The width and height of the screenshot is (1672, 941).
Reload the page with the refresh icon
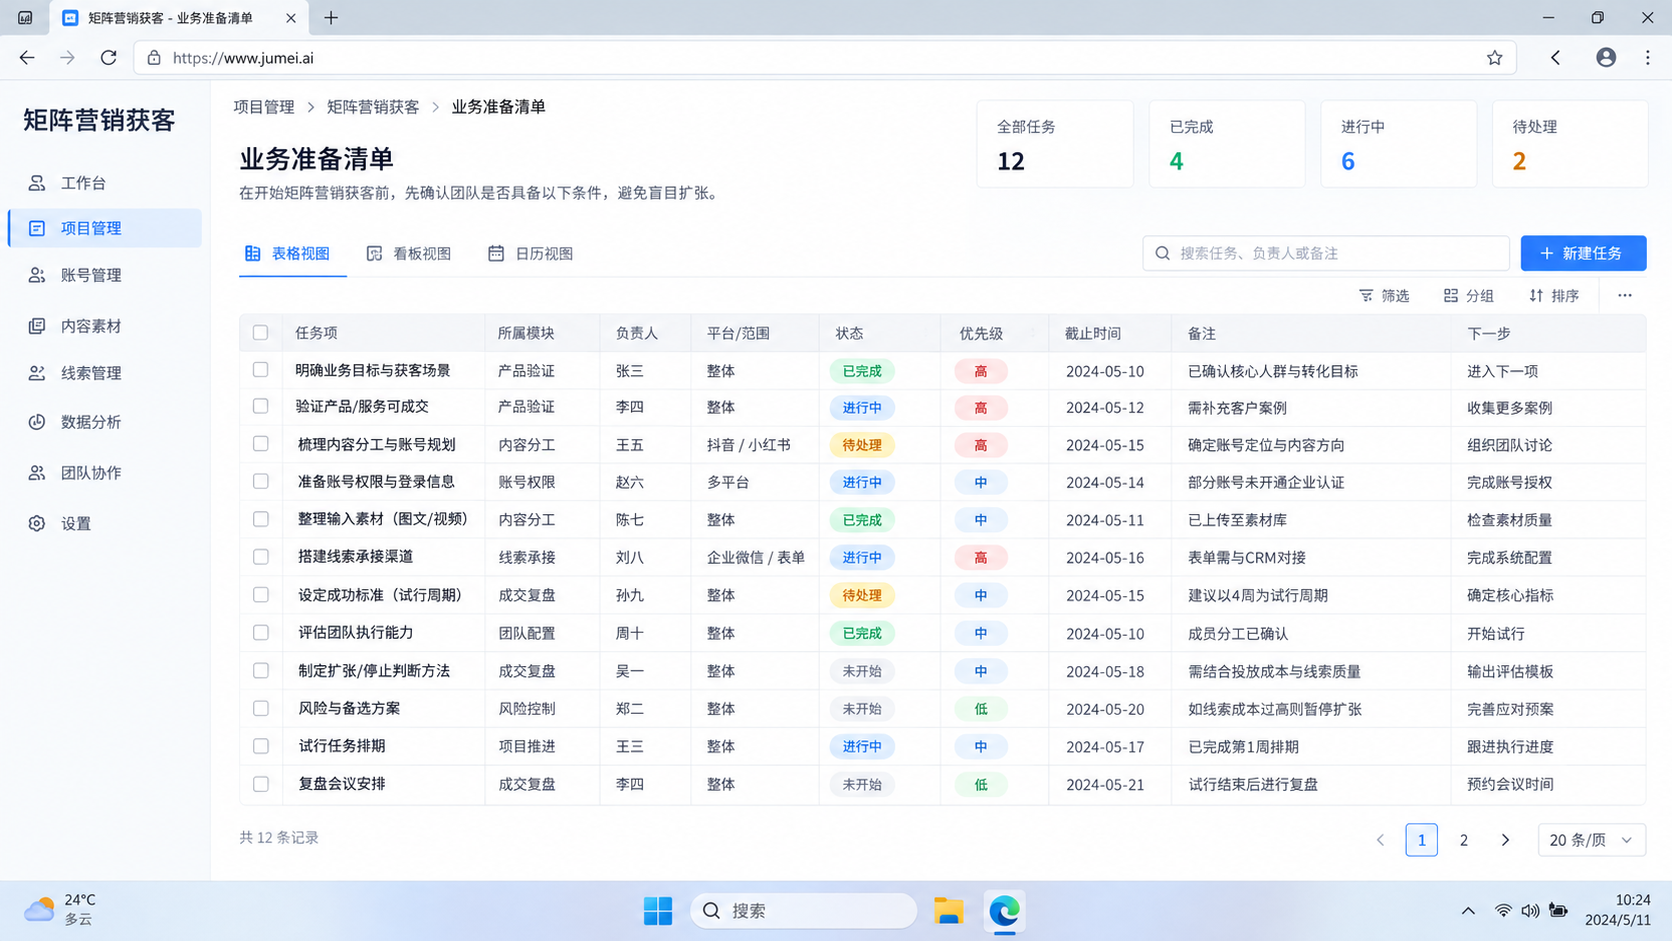coord(108,58)
